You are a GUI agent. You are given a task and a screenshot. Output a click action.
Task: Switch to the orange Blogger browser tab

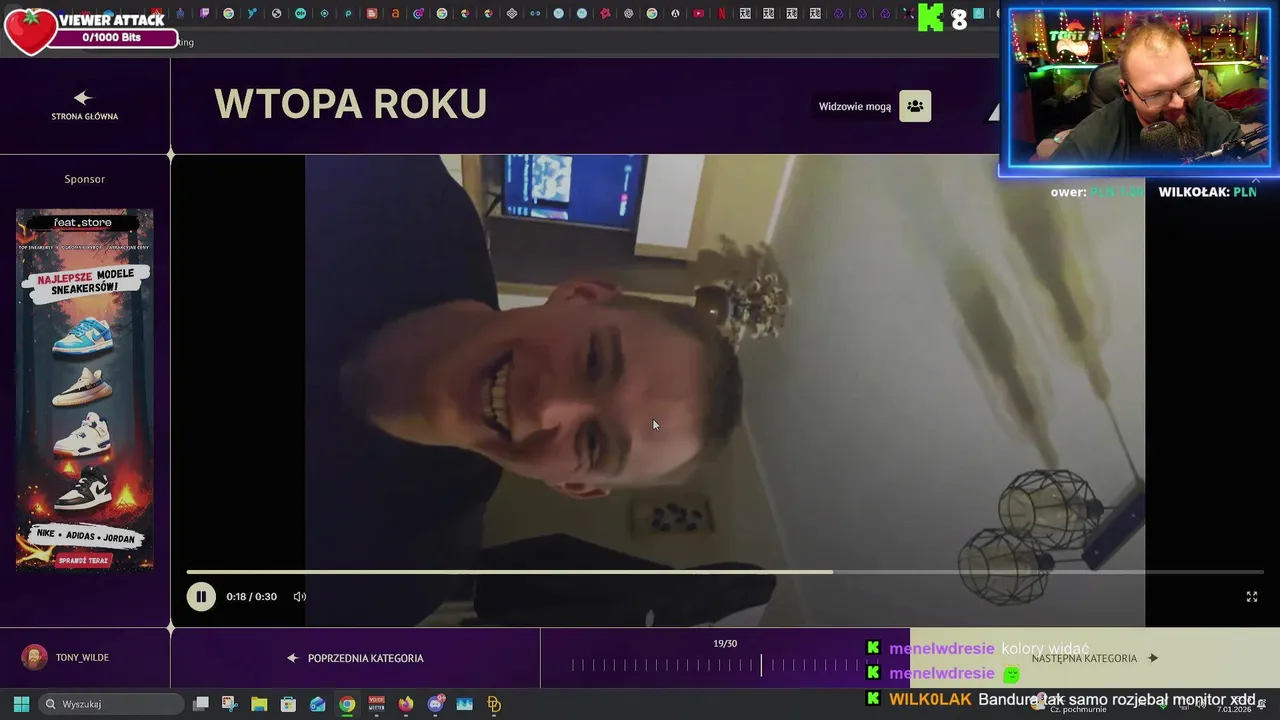click(372, 14)
